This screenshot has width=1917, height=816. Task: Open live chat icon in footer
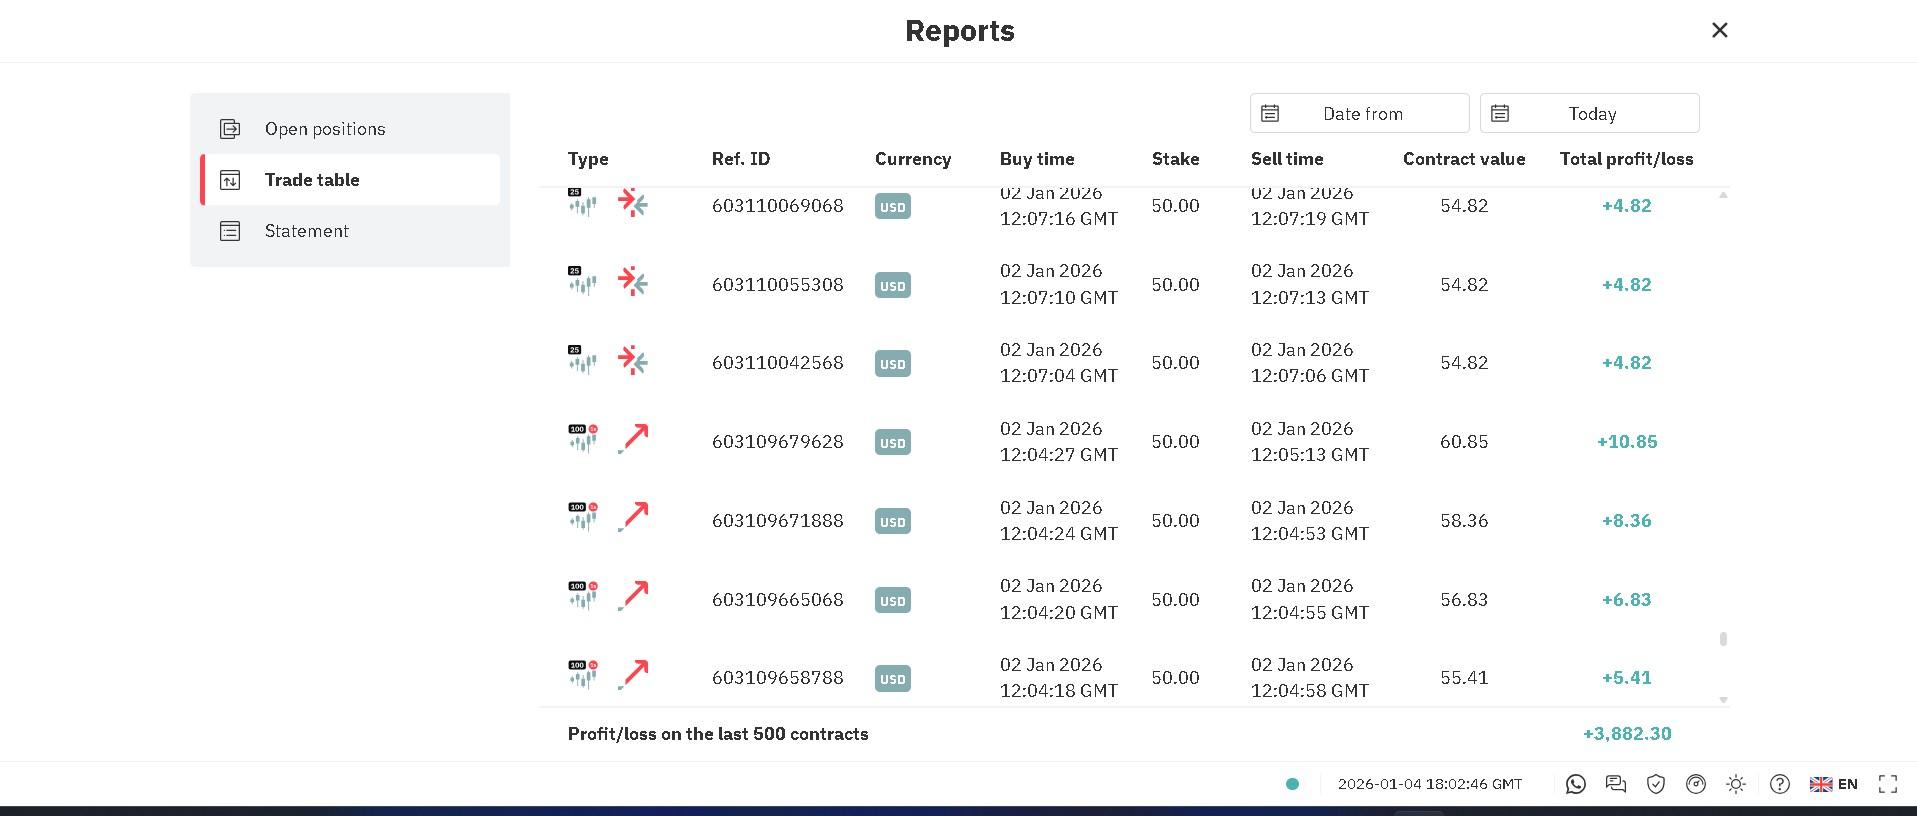point(1616,785)
